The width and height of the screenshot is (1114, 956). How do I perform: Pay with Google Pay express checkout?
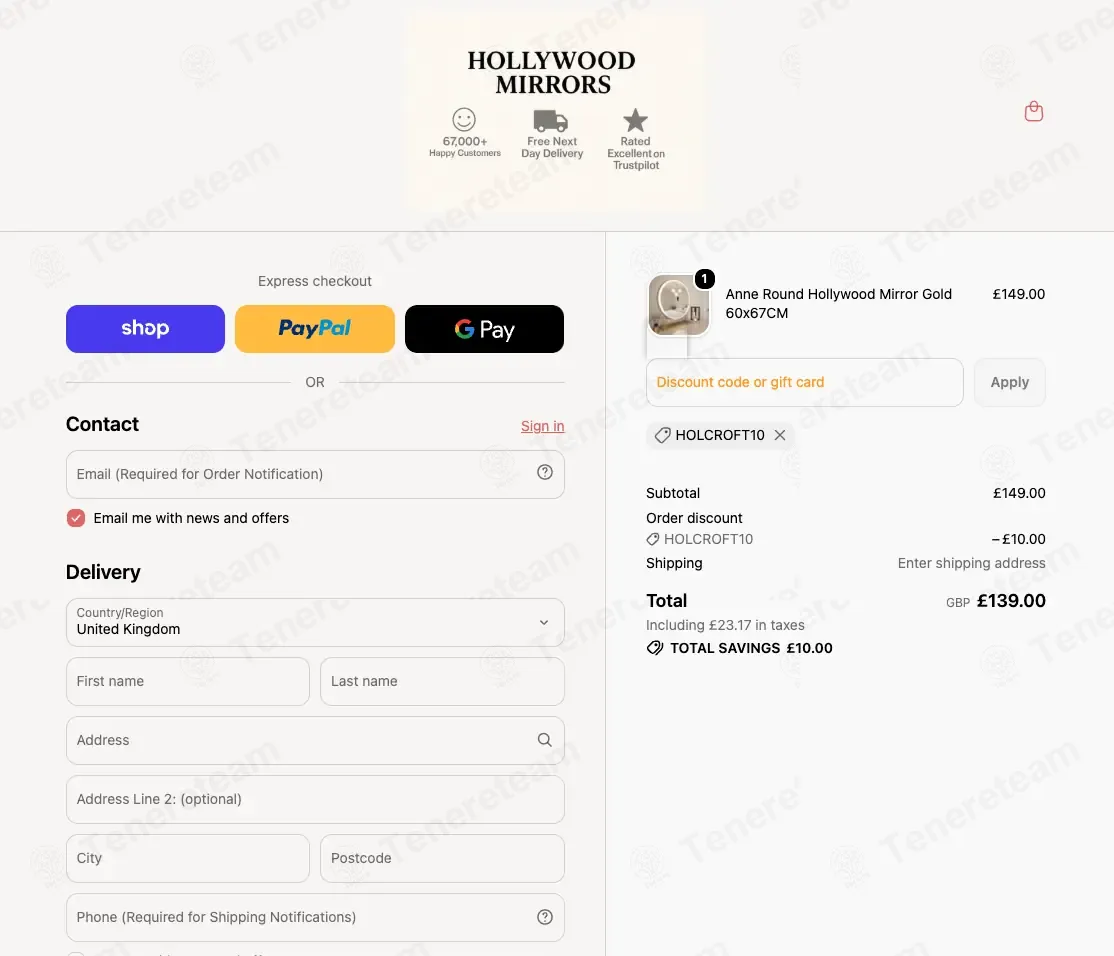[x=485, y=329]
